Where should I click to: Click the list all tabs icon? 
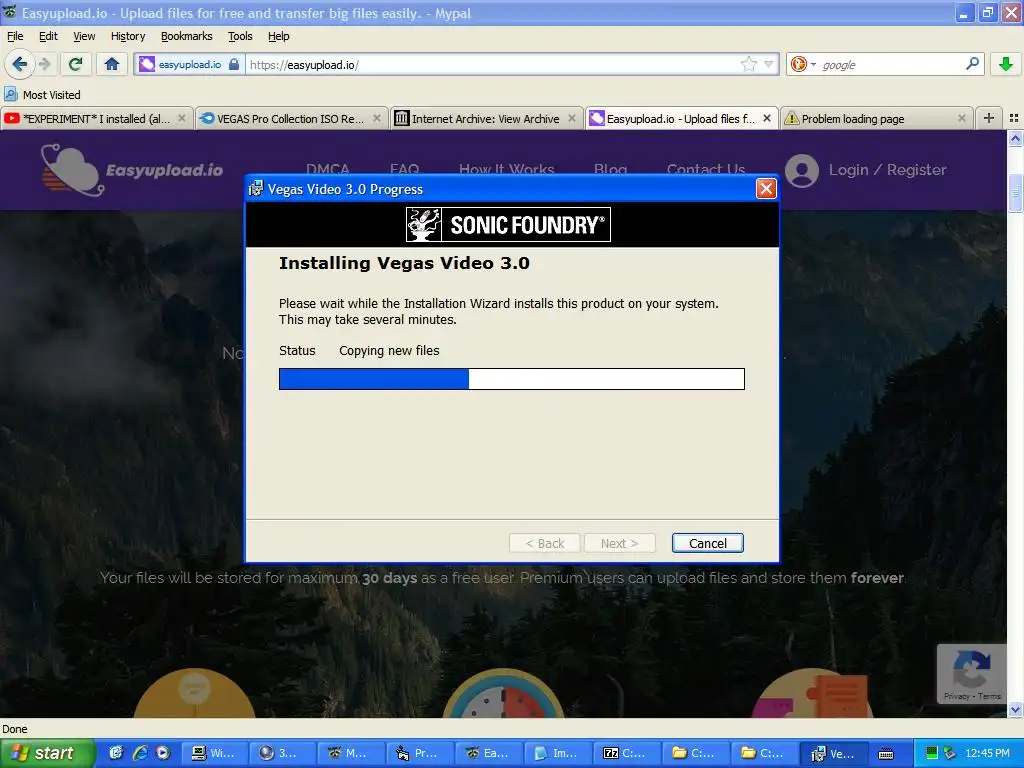(1014, 118)
